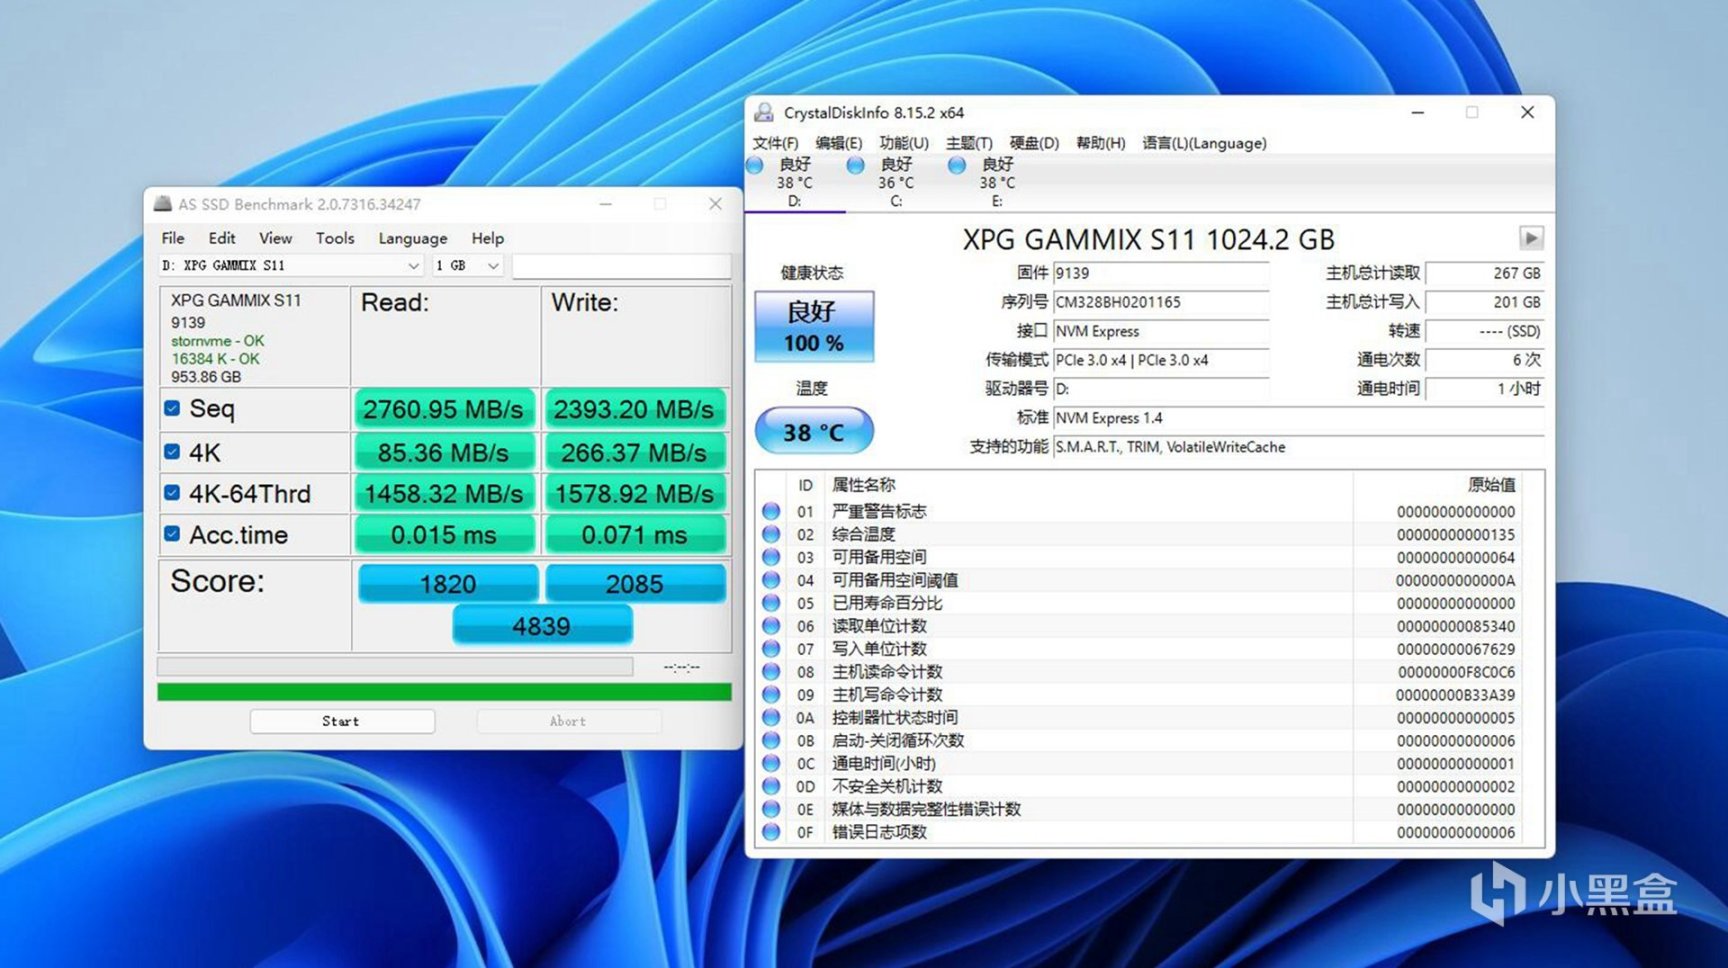This screenshot has width=1728, height=968.
Task: Click the 良好 100 % health status button
Action: tap(814, 326)
